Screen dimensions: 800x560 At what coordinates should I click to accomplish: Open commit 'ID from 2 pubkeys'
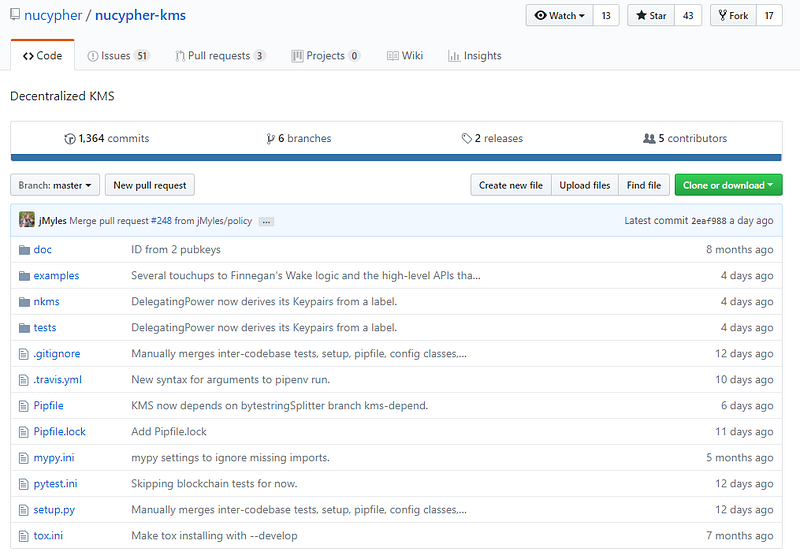176,249
